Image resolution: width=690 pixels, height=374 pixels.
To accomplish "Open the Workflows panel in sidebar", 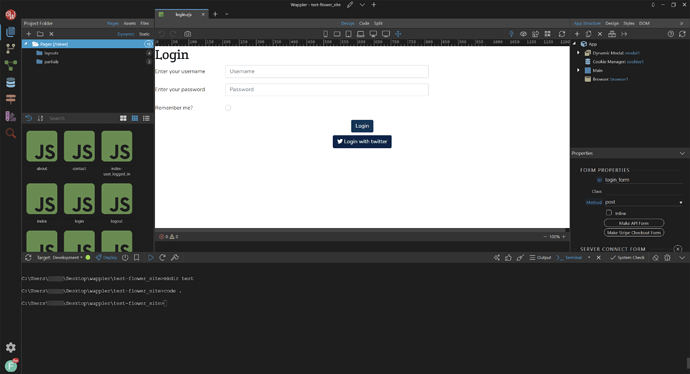I will [x=11, y=65].
